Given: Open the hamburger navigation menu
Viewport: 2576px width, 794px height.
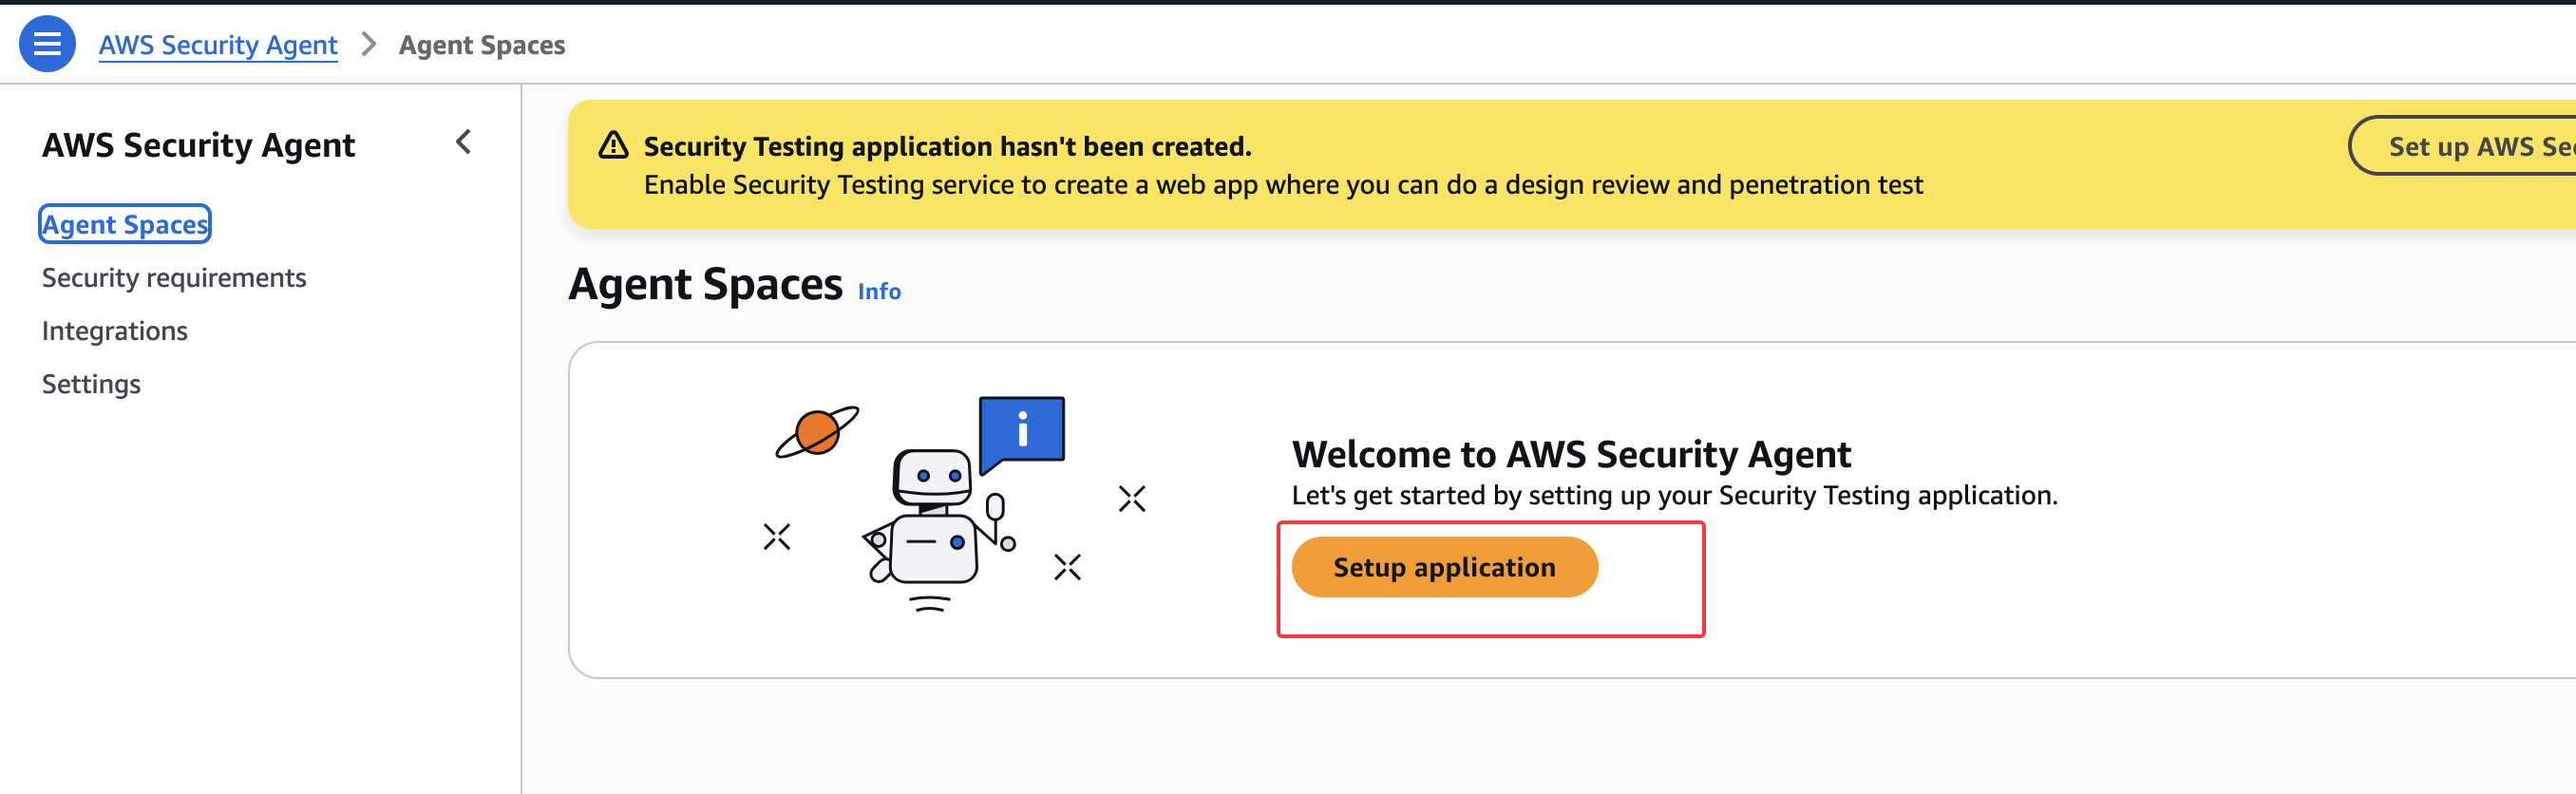Looking at the screenshot, I should [x=47, y=44].
